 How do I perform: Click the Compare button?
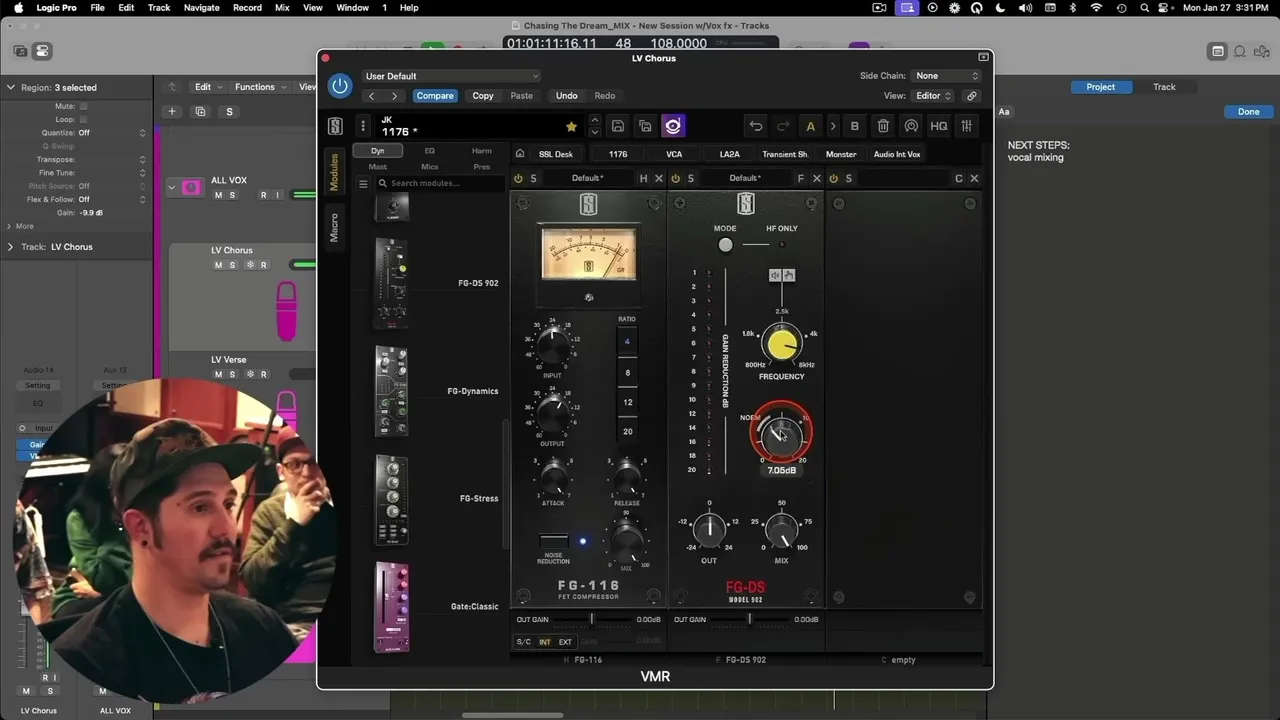click(435, 96)
